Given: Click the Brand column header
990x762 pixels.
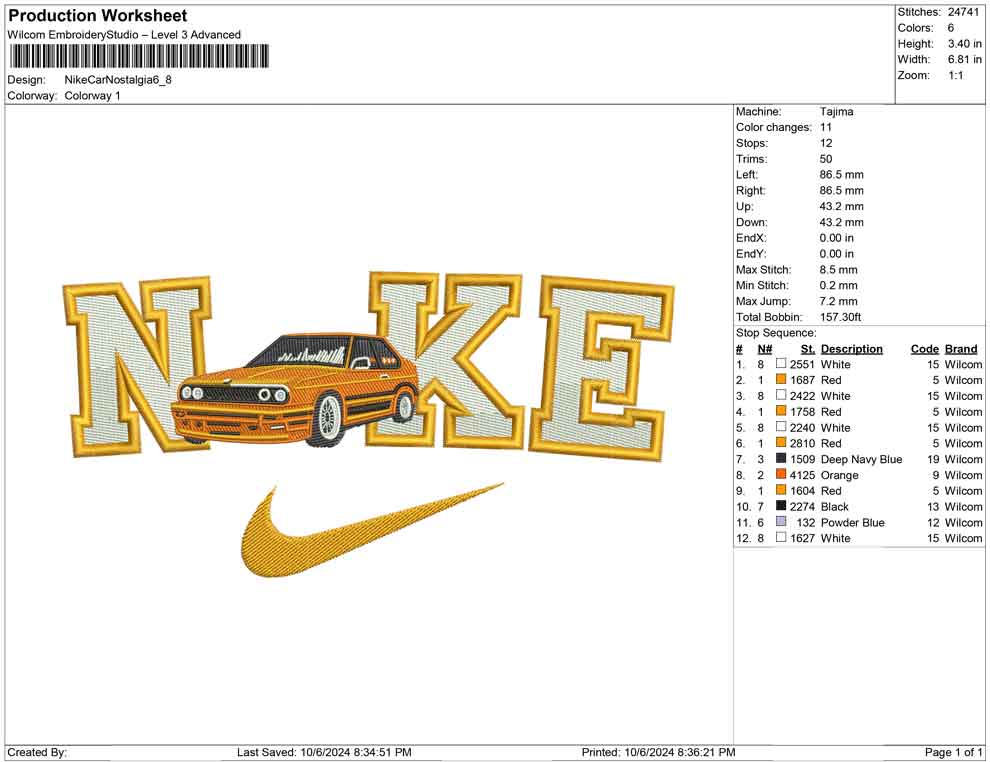Looking at the screenshot, I should click(x=961, y=348).
